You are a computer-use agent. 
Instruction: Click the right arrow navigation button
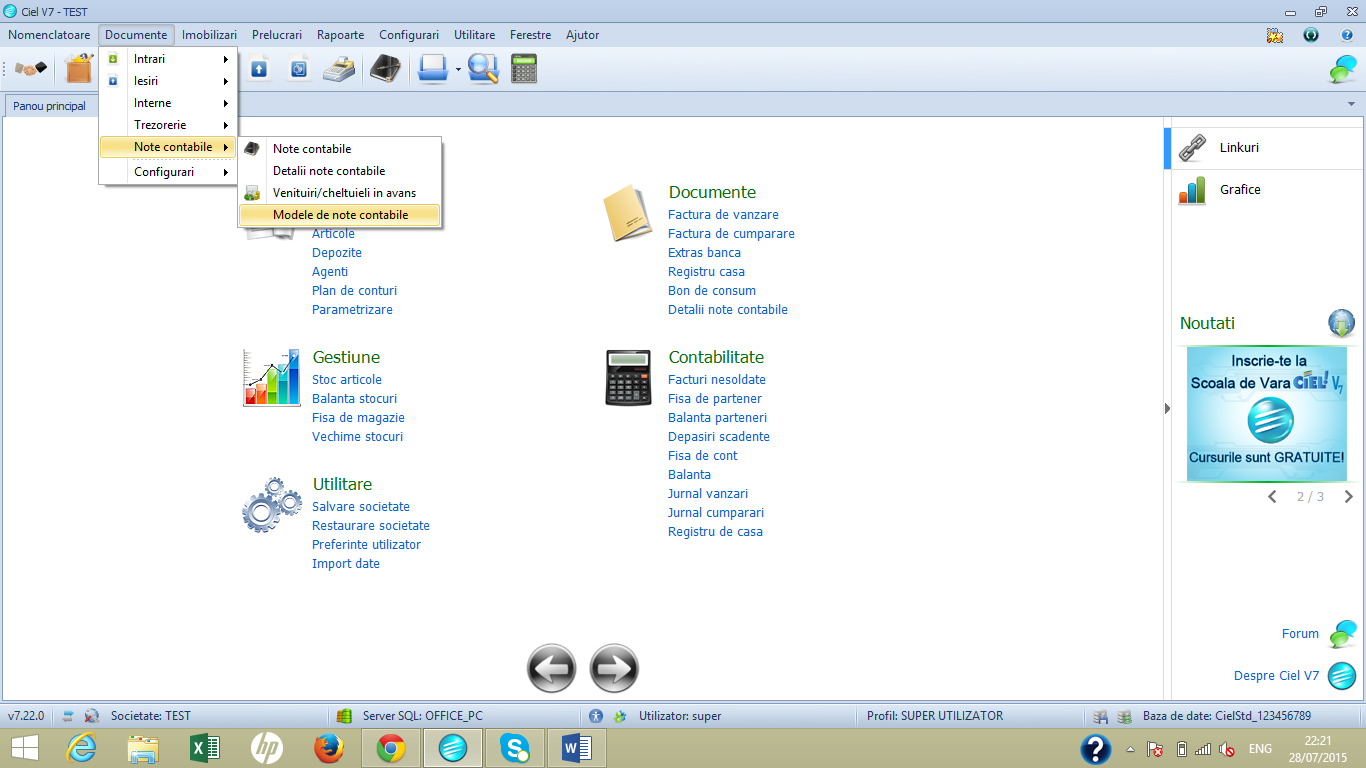click(614, 668)
